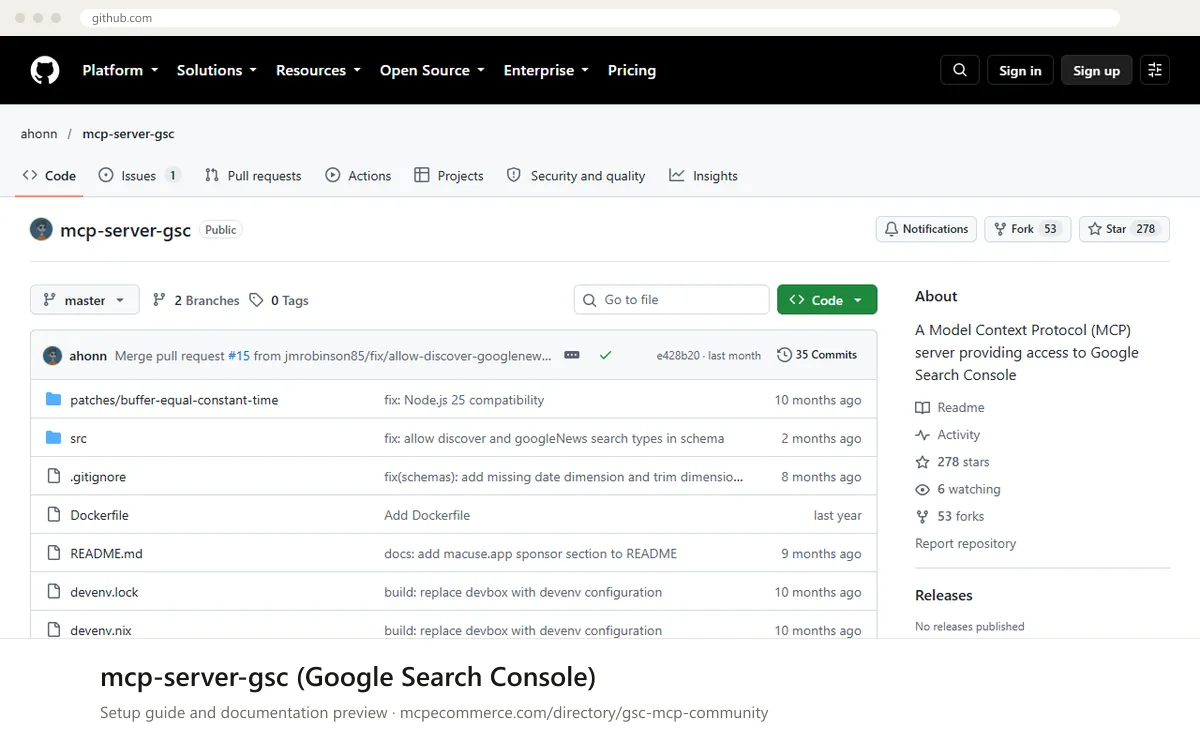Click the commit details ellipsis icon
This screenshot has width=1200, height=750.
(572, 355)
